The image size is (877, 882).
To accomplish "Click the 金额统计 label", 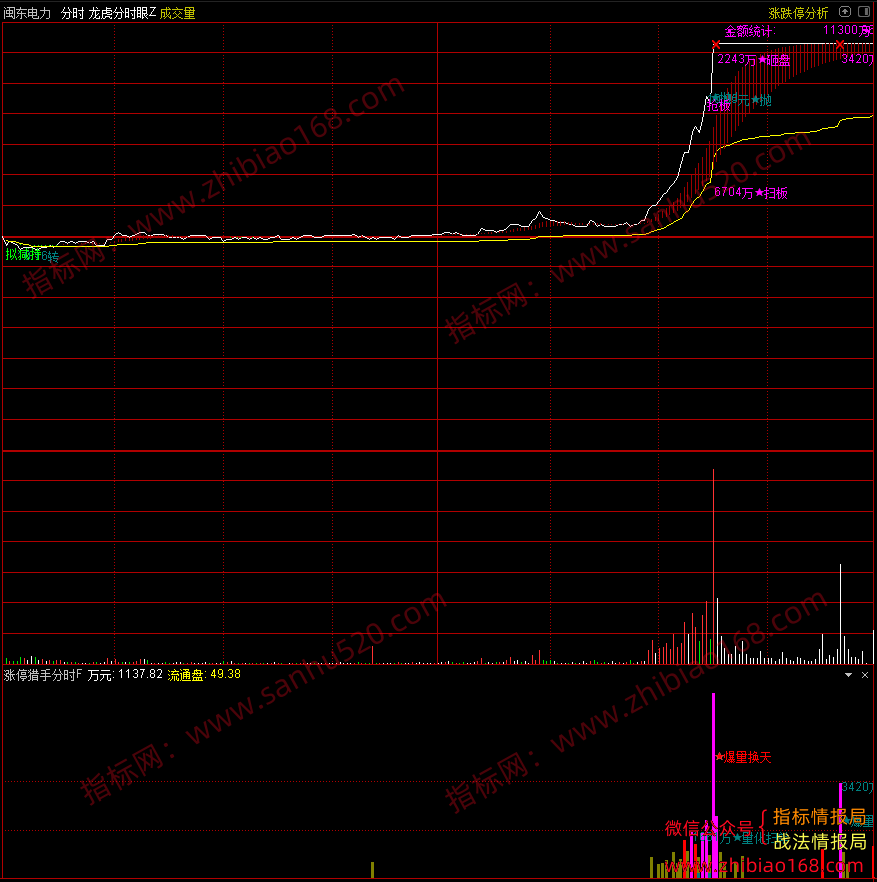I will (750, 31).
